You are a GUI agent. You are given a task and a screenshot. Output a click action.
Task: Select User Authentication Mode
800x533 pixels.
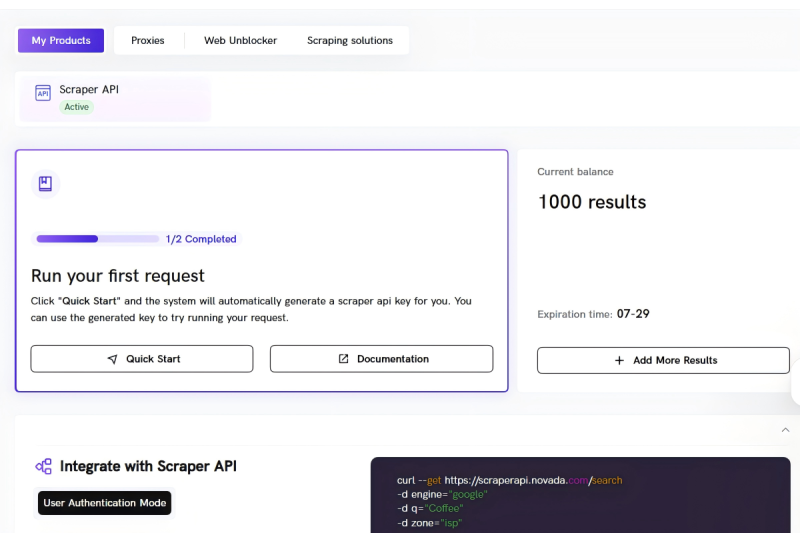[x=105, y=503]
